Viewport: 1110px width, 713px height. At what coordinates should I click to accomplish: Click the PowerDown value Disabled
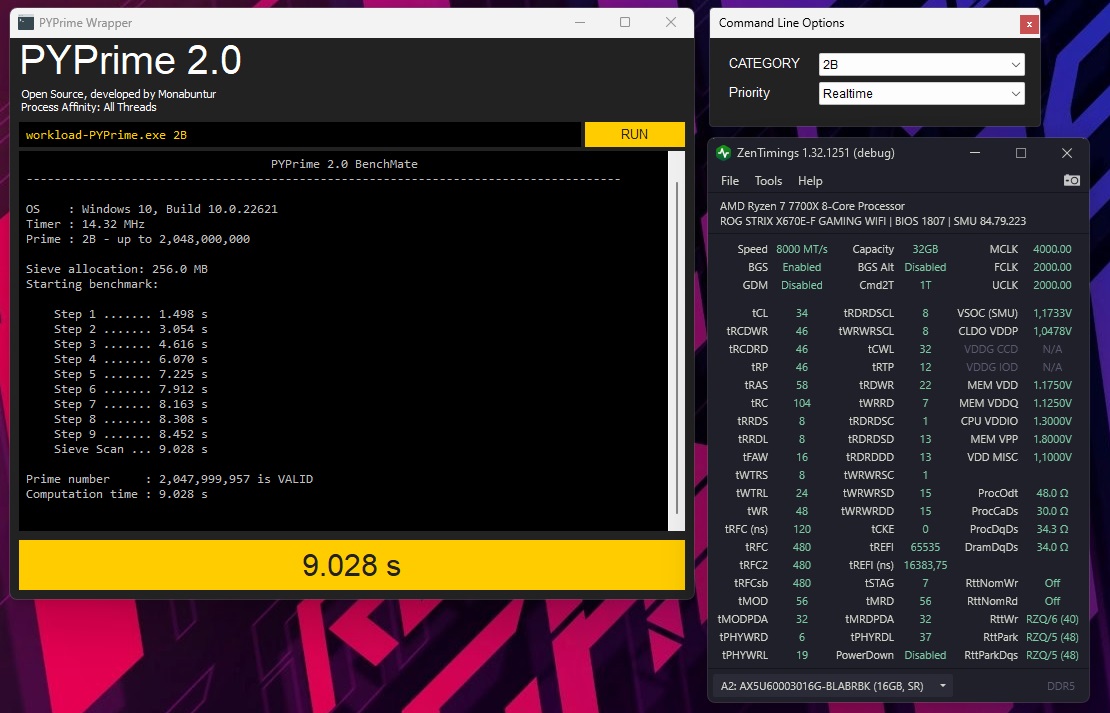[x=925, y=655]
